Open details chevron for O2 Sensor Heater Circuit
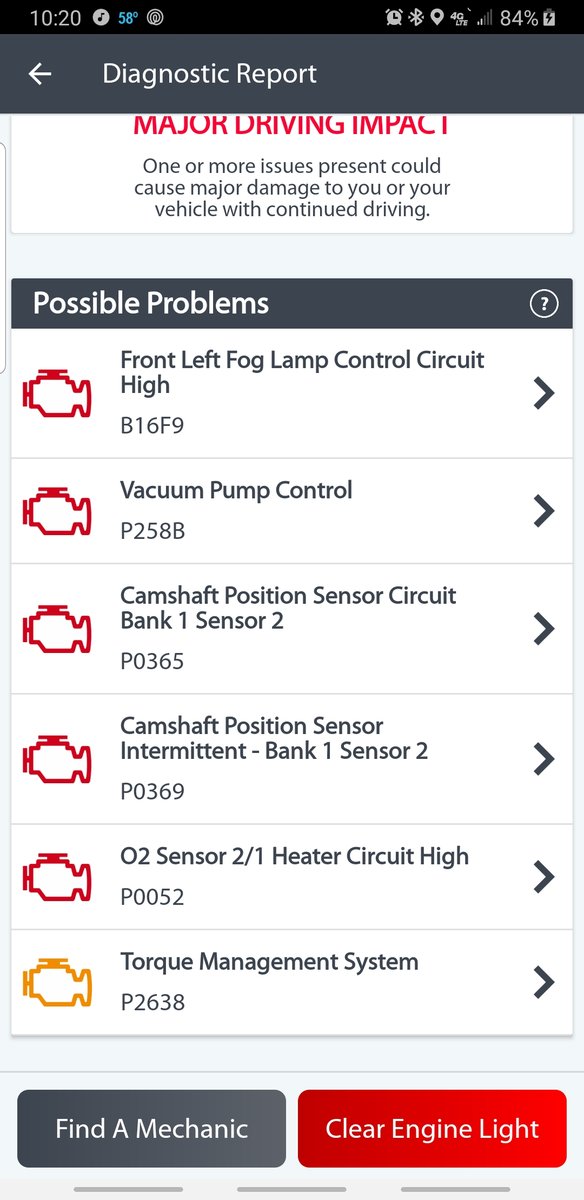 click(543, 876)
